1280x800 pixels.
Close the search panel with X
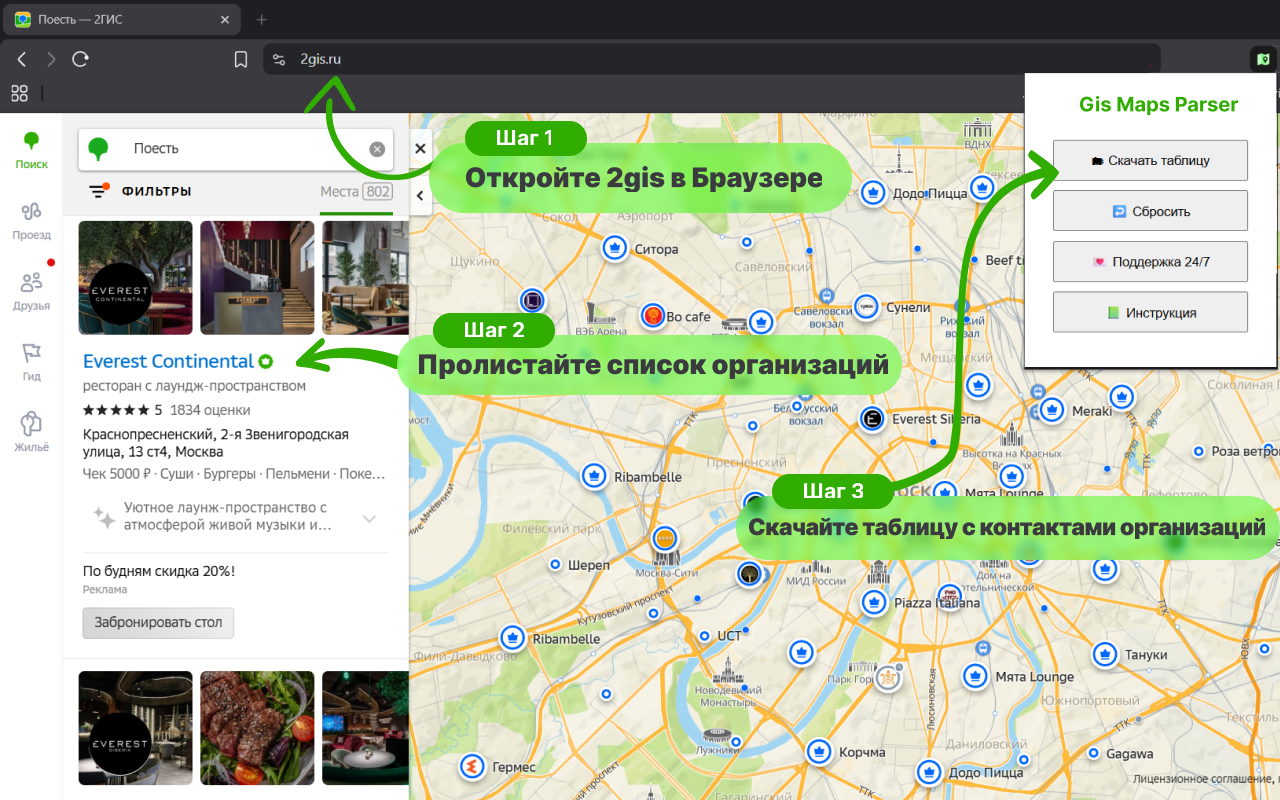(x=420, y=149)
